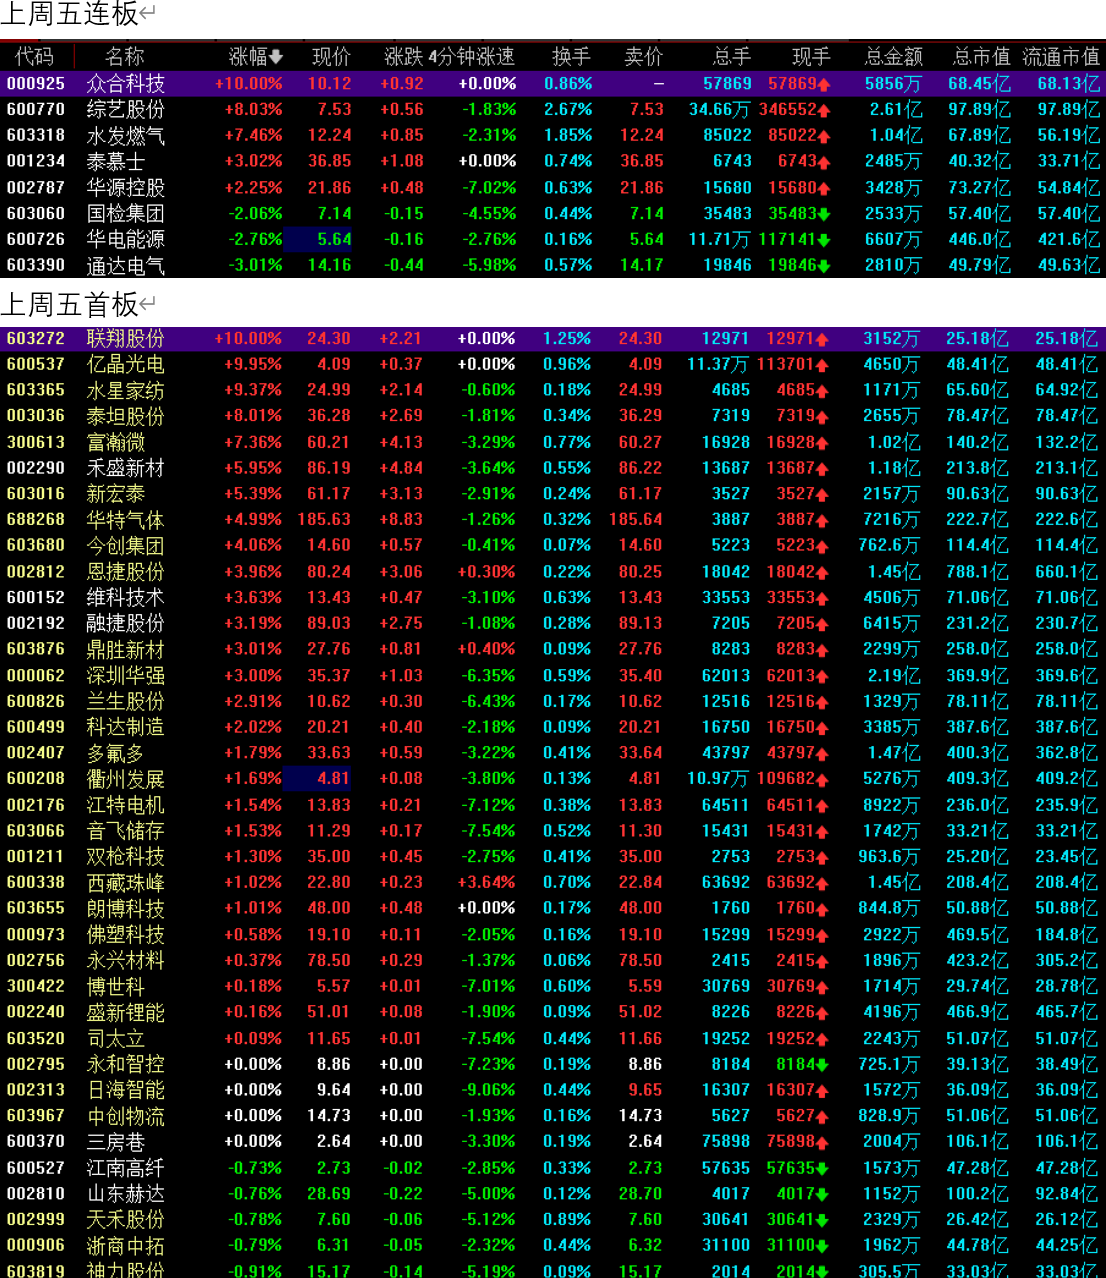
Task: Select the 联翔股份 stock row
Action: [x=553, y=339]
